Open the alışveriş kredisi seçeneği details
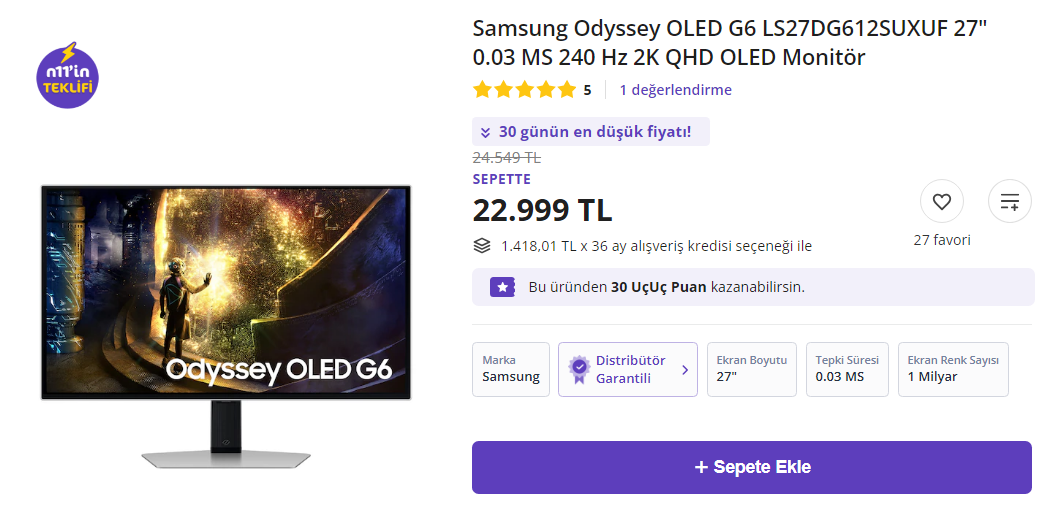Screen dimensions: 1046x509 [656, 246]
